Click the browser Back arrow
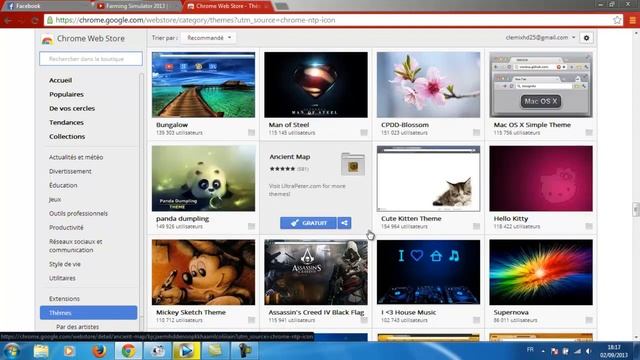This screenshot has height=360, width=640. [x=8, y=20]
